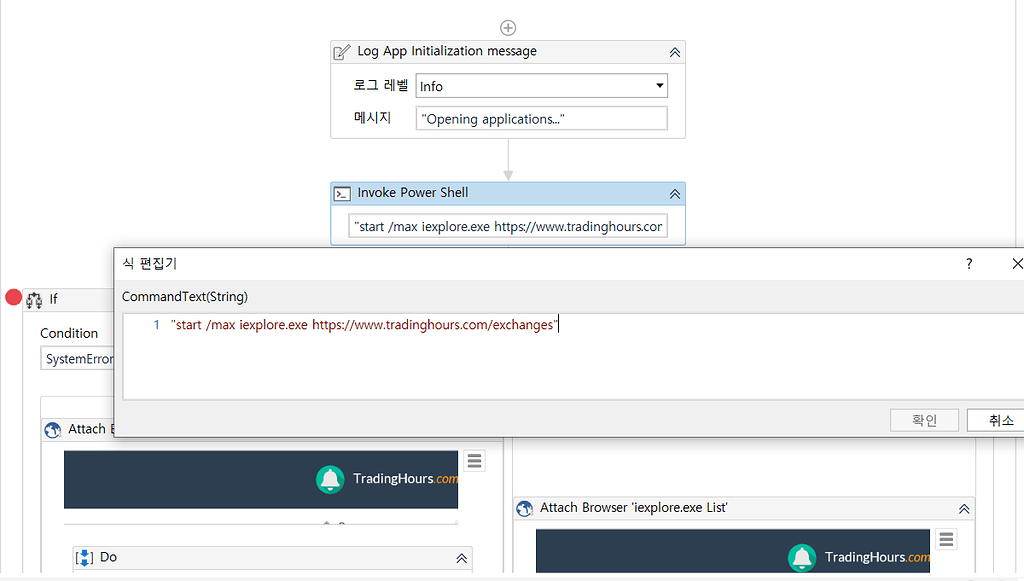Click the CommandText expression line in the editor
The image size is (1024, 581).
pyautogui.click(x=365, y=324)
